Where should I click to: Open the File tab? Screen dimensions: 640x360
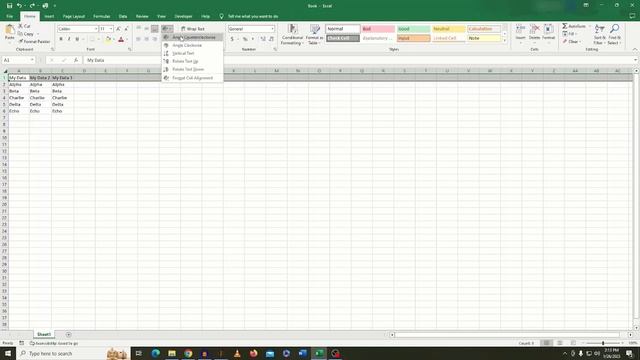tap(9, 16)
